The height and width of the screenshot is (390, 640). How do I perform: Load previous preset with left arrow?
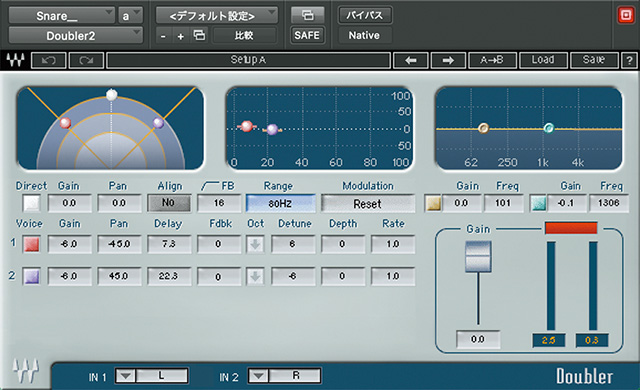411,60
